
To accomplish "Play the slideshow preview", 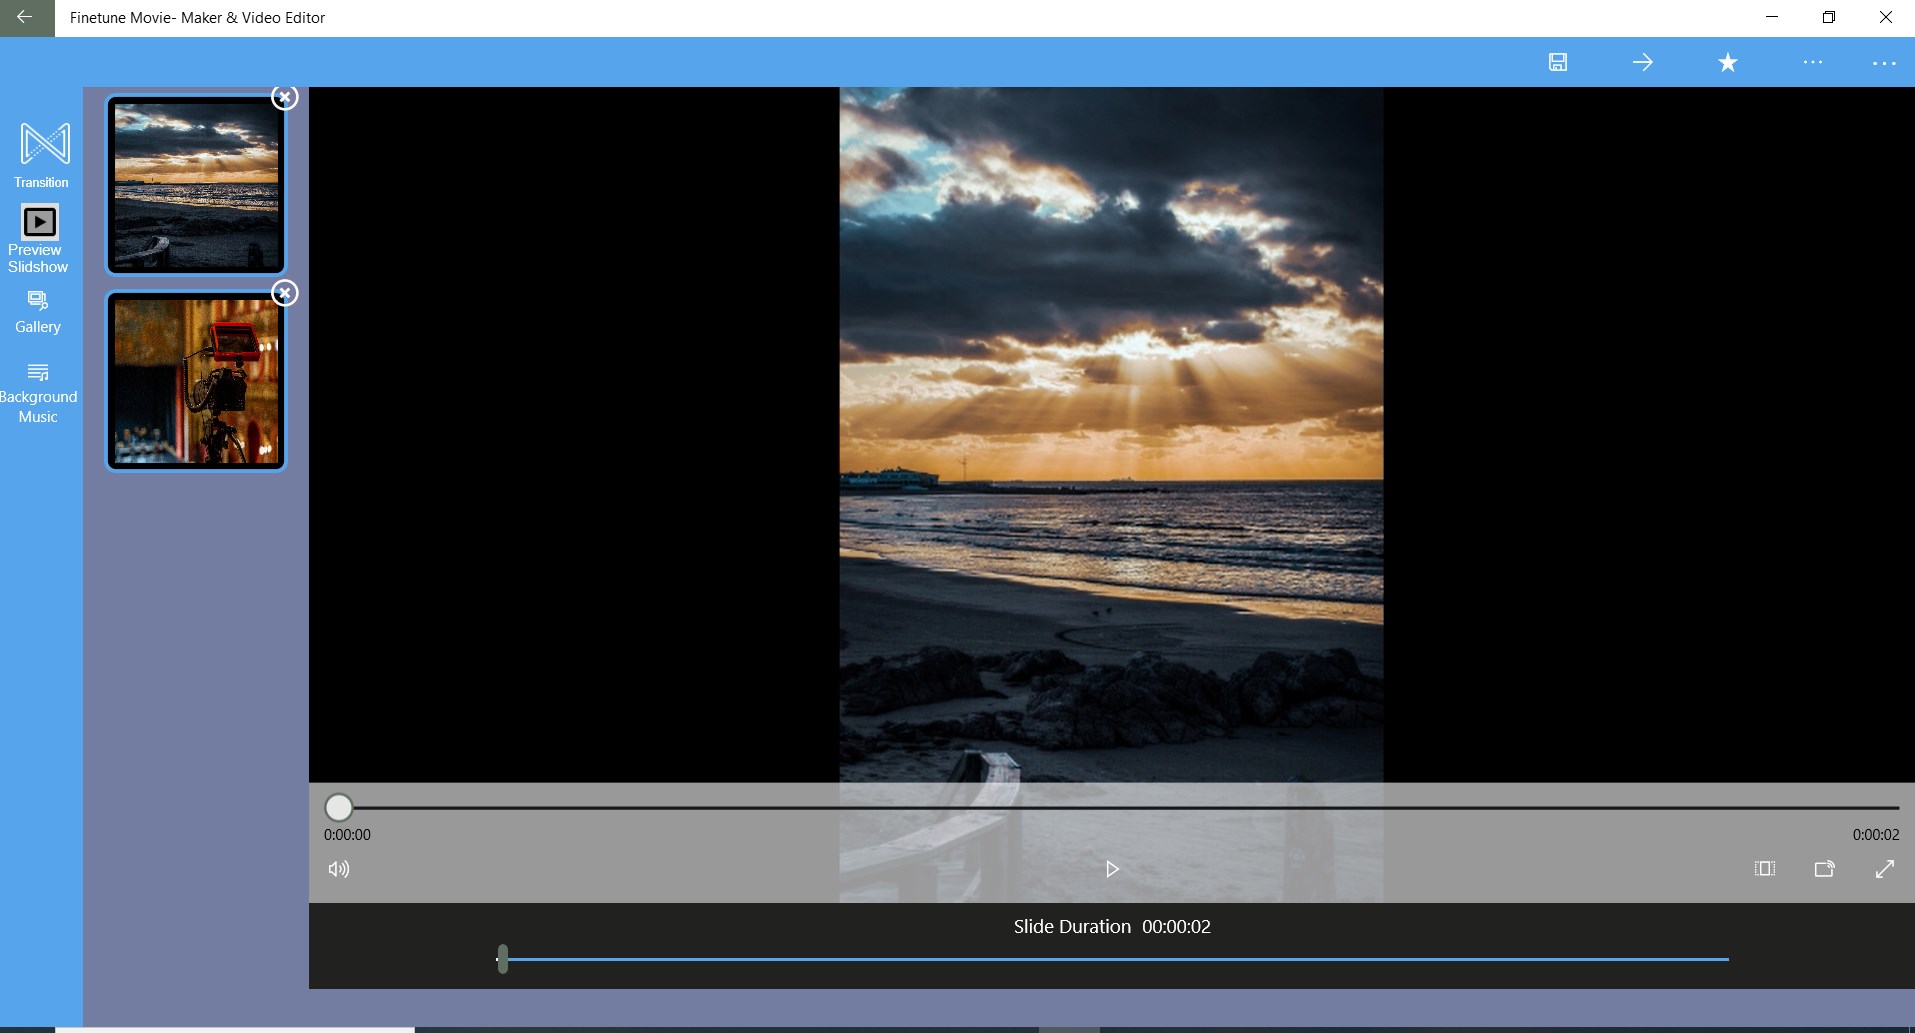I will coord(1113,869).
